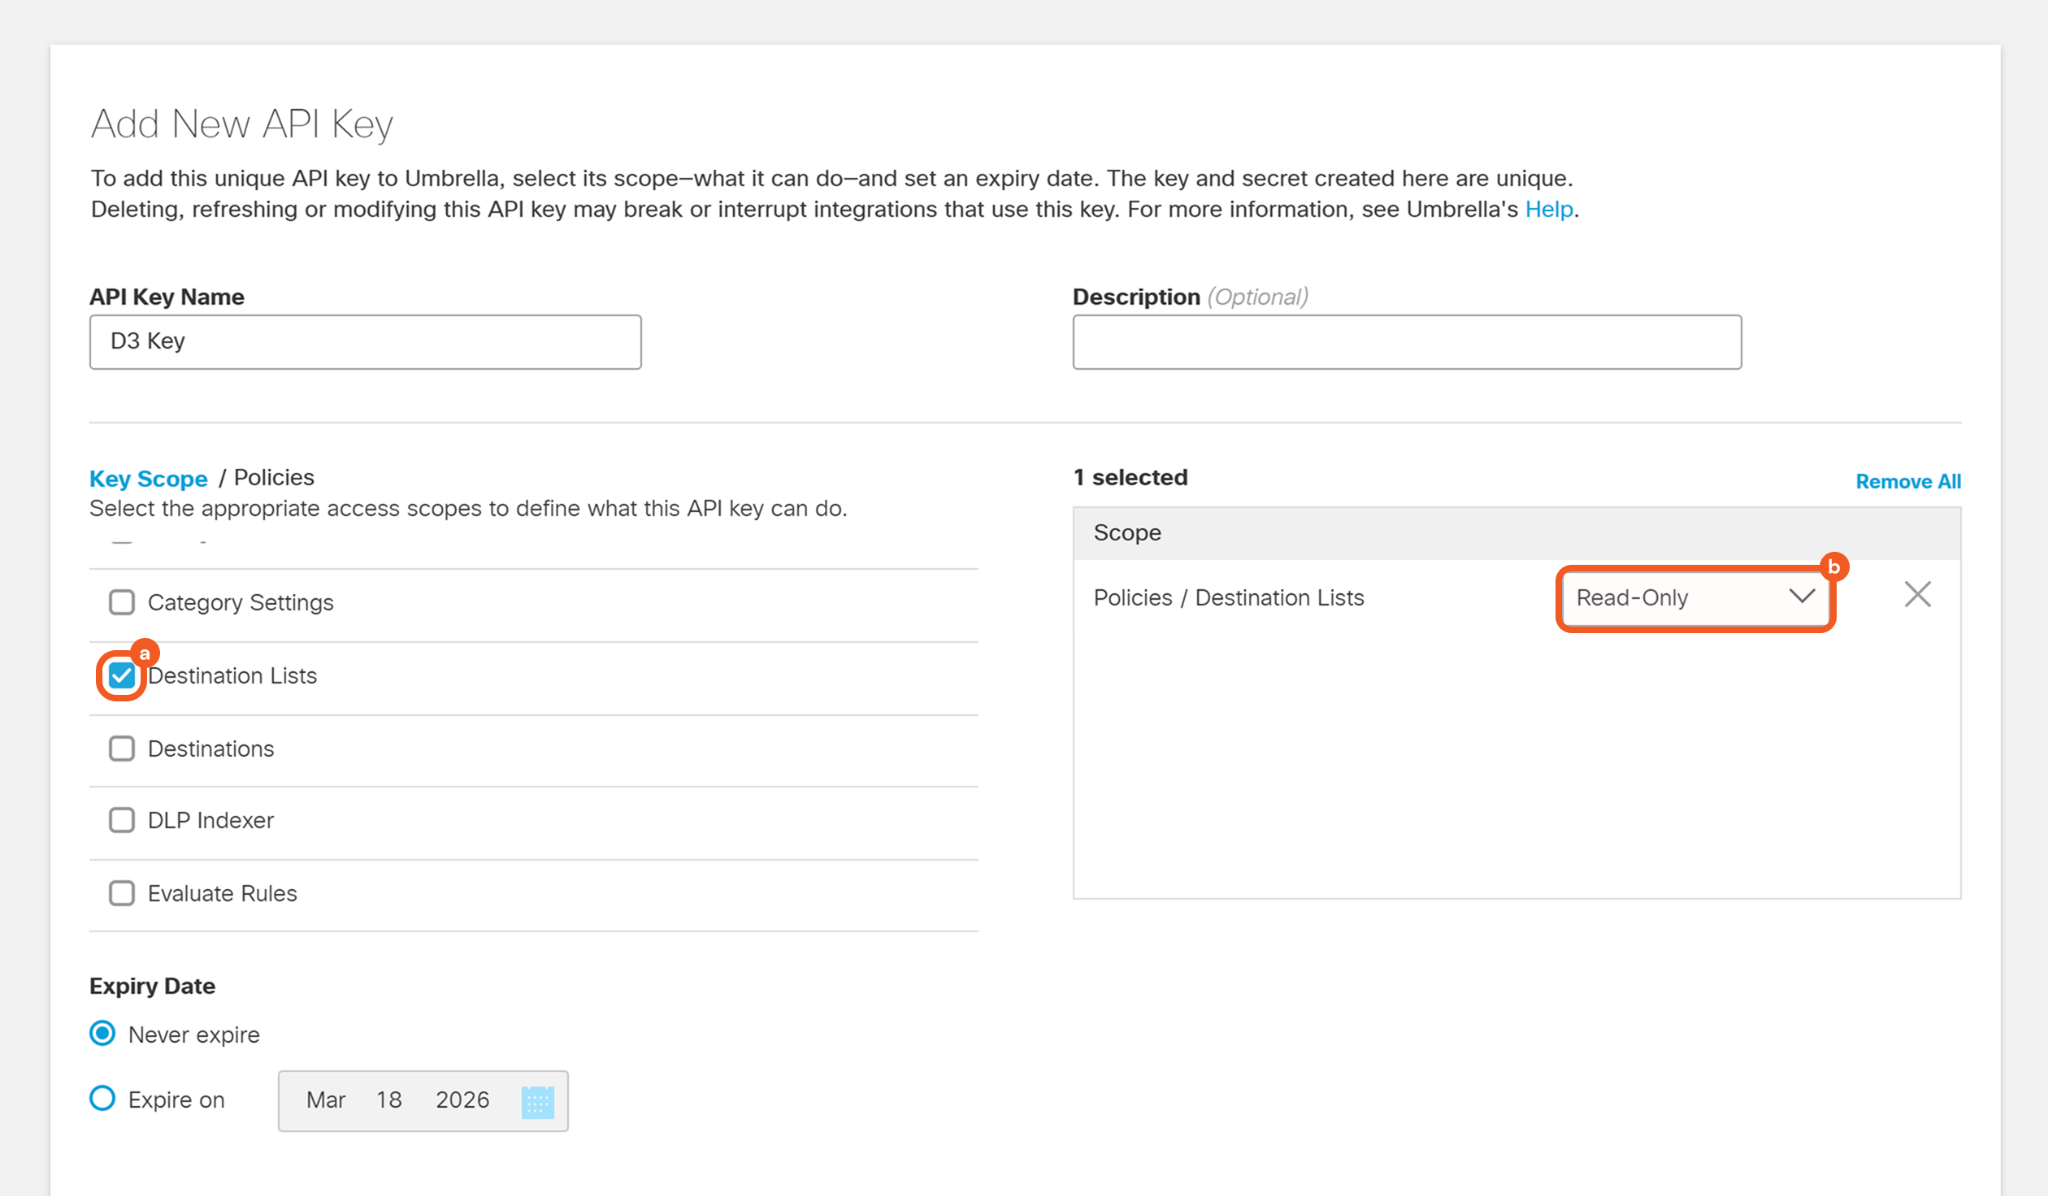Screen dimensions: 2048x1196
Task: Open Umbrella's Help link
Action: (1548, 210)
